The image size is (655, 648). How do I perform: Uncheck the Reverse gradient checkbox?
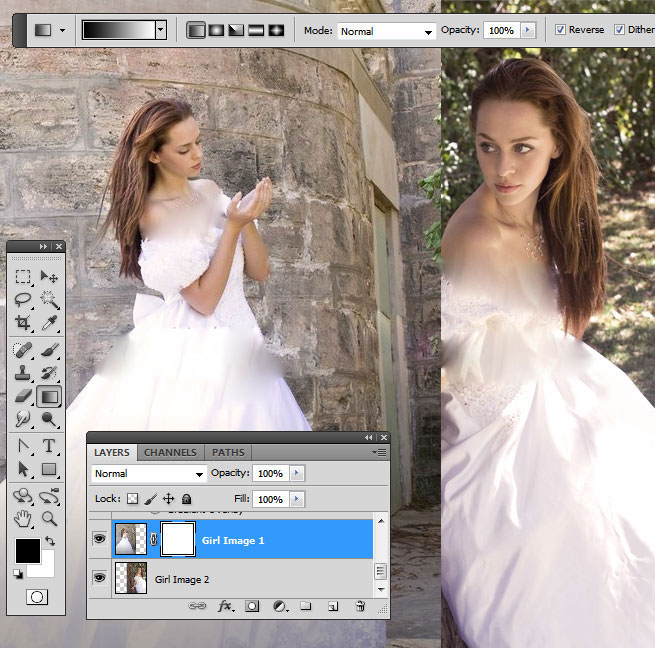(x=559, y=30)
